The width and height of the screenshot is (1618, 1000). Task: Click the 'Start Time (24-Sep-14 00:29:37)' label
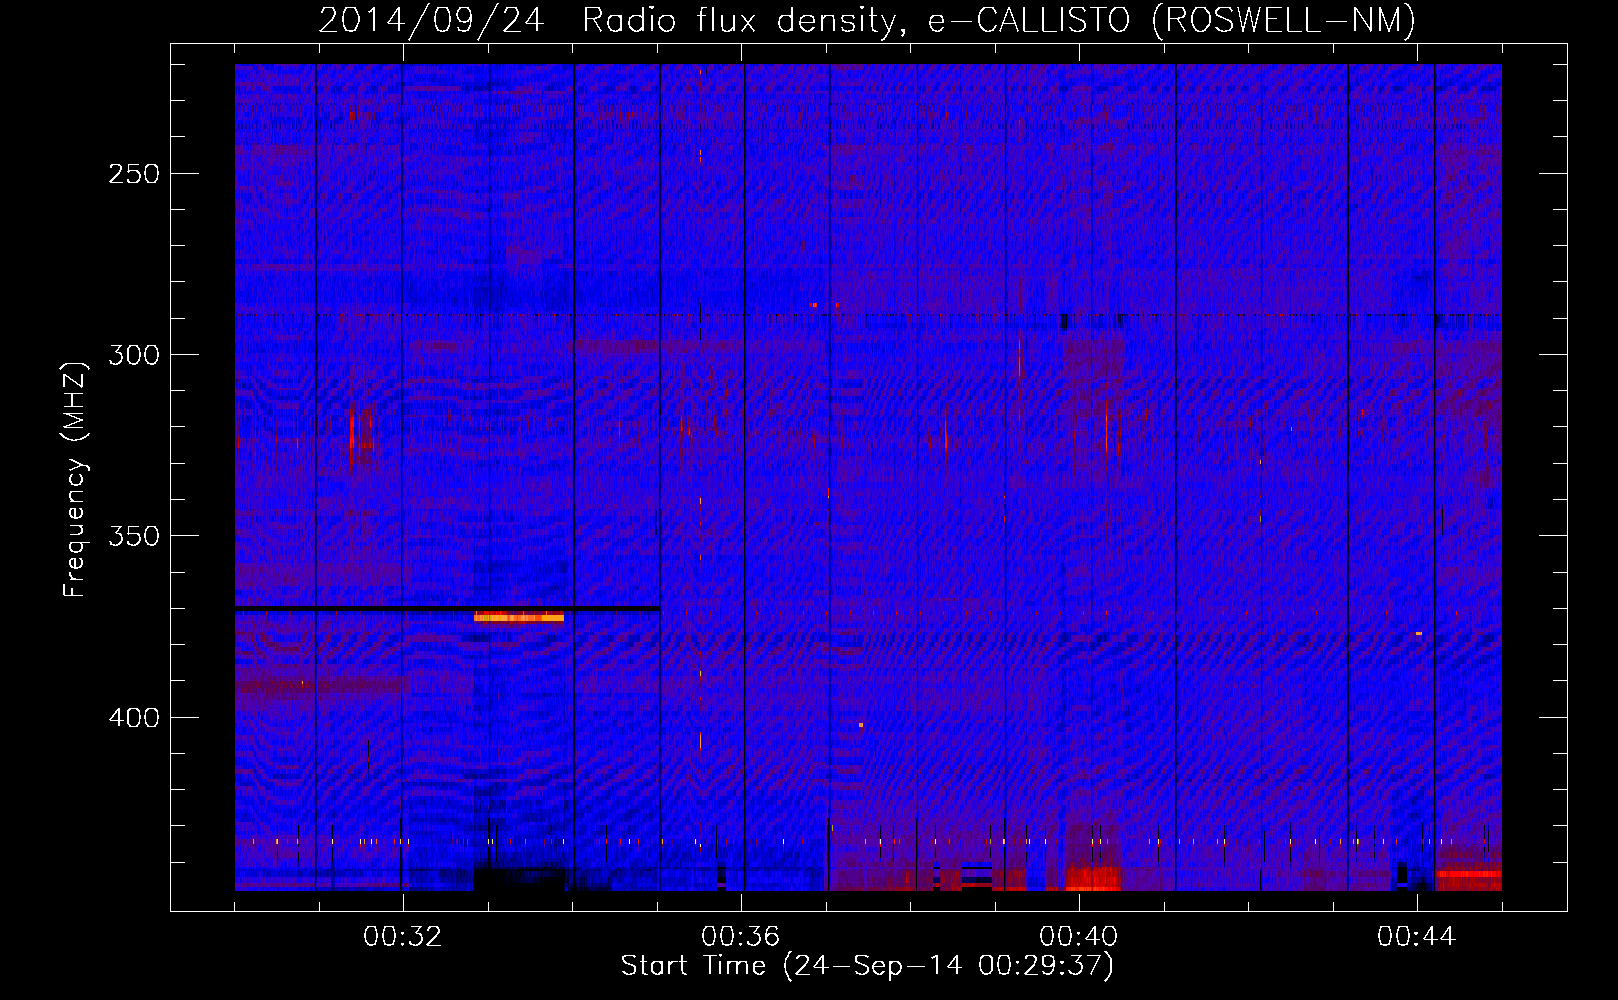[867, 966]
